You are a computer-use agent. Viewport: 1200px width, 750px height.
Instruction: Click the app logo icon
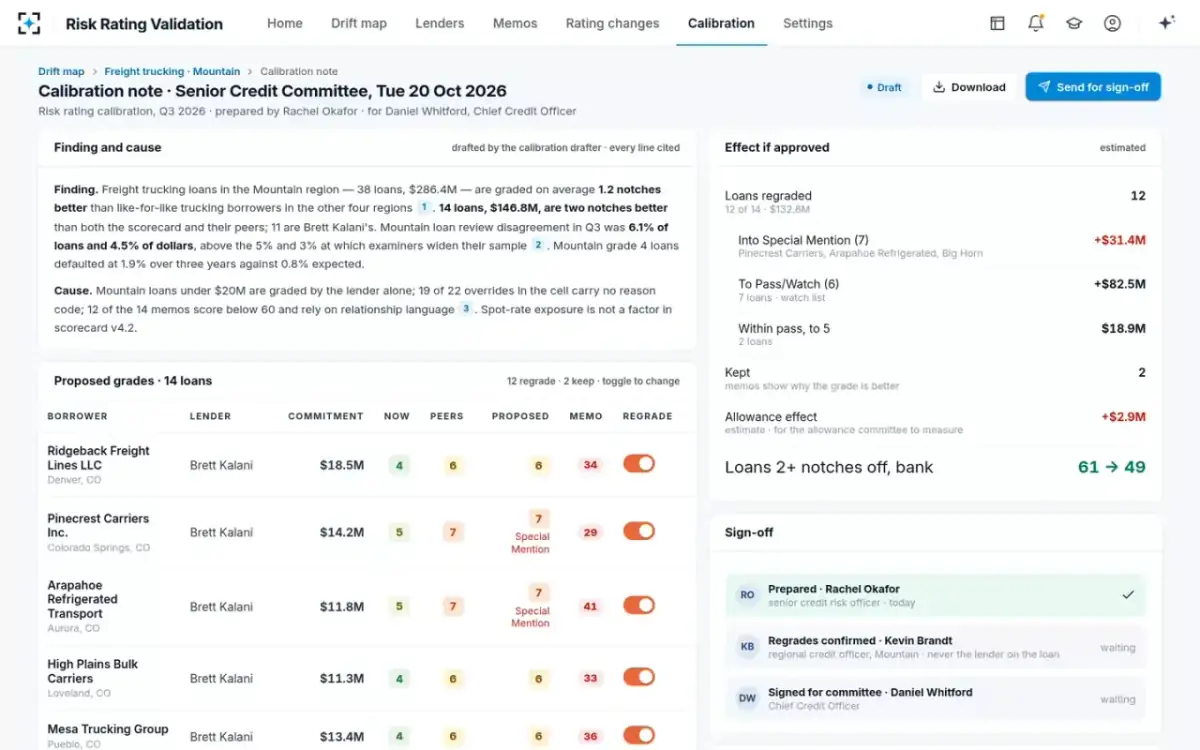[30, 23]
